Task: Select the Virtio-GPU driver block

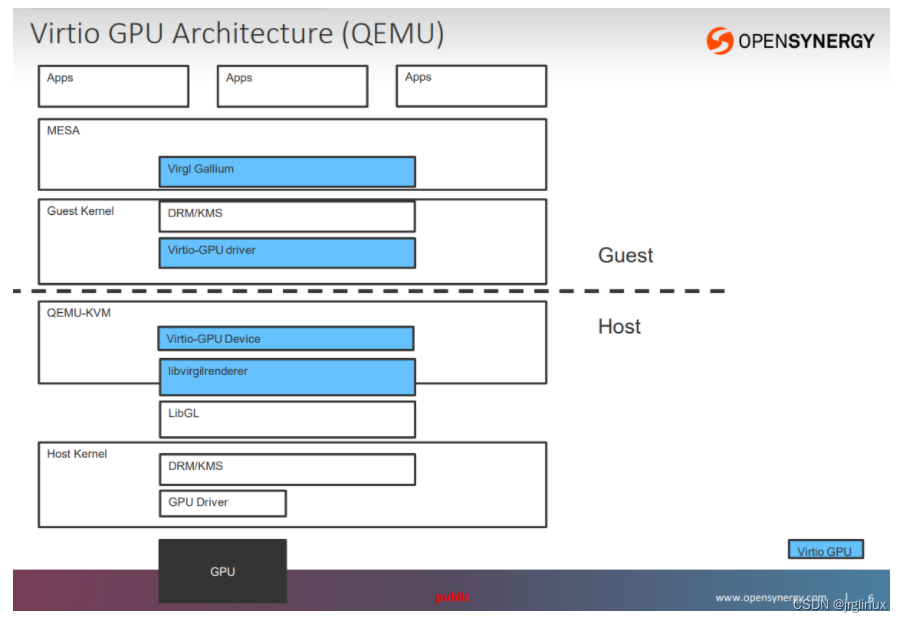Action: (x=287, y=253)
